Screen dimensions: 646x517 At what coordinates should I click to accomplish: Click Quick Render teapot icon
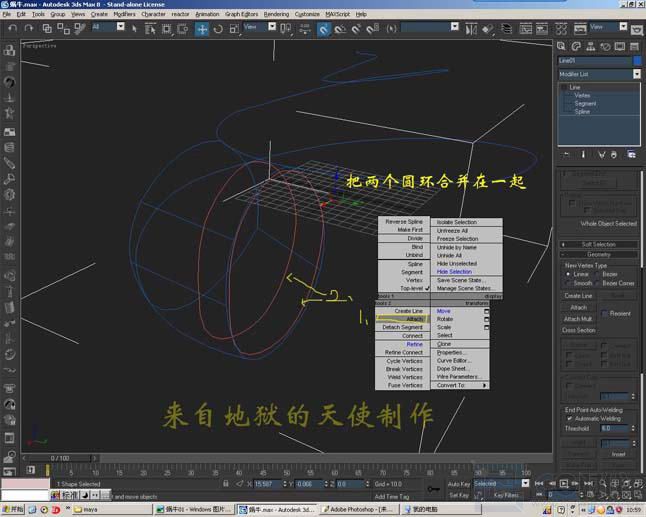[637, 30]
